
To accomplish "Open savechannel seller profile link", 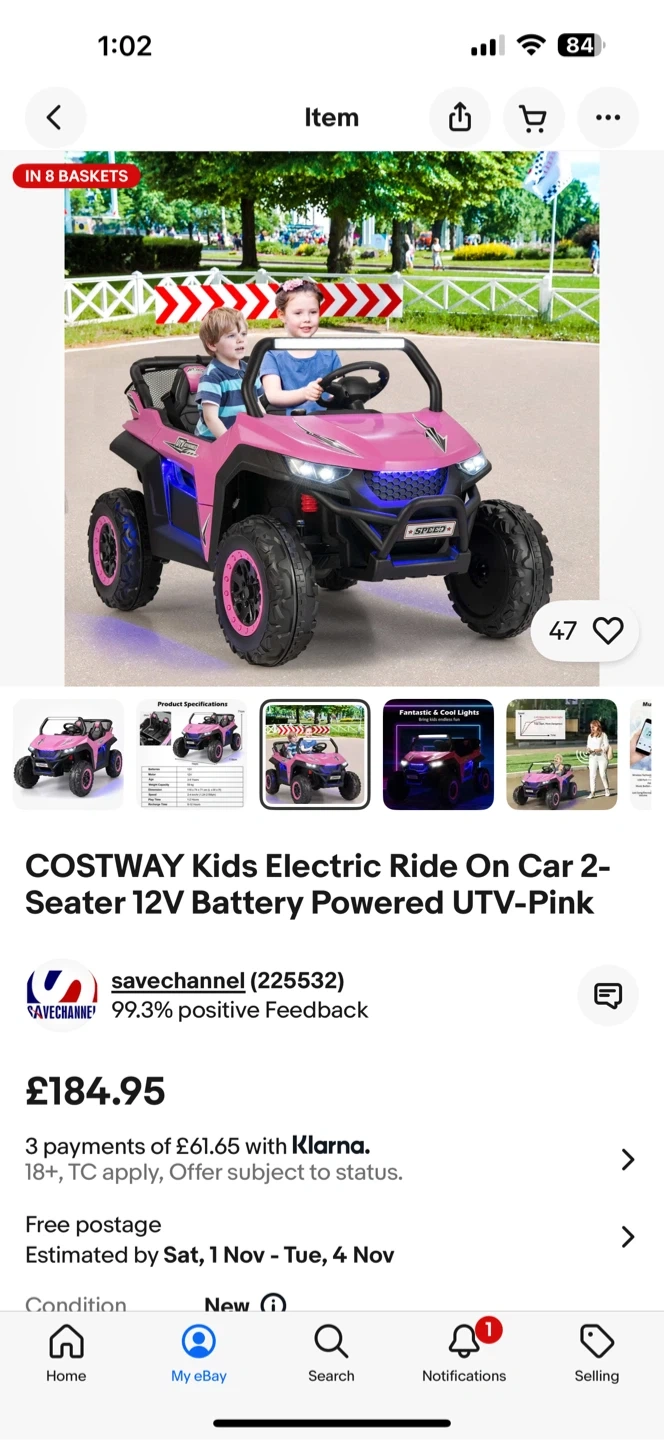I will click(x=178, y=981).
